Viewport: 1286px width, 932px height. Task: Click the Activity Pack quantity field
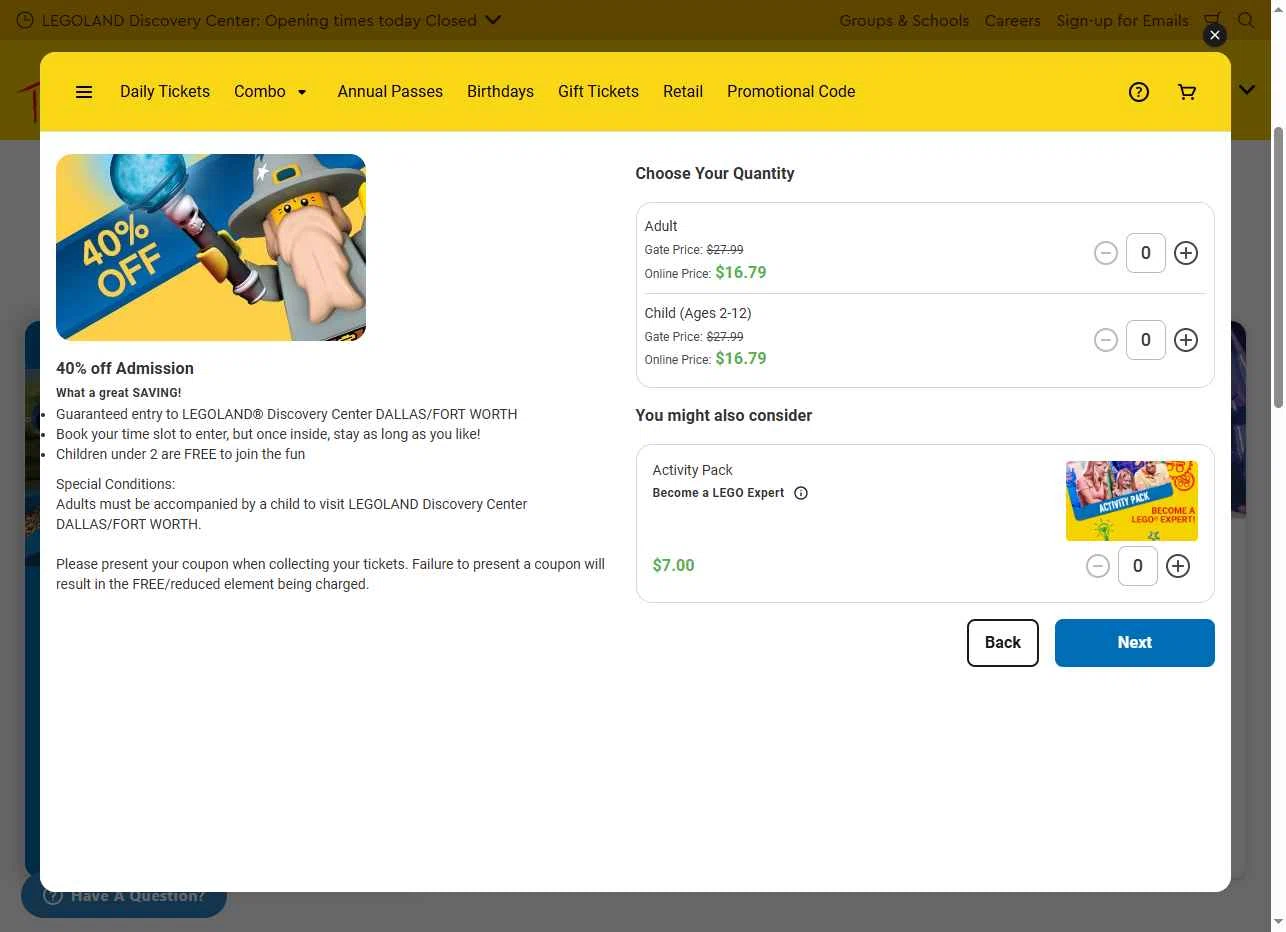(1138, 566)
